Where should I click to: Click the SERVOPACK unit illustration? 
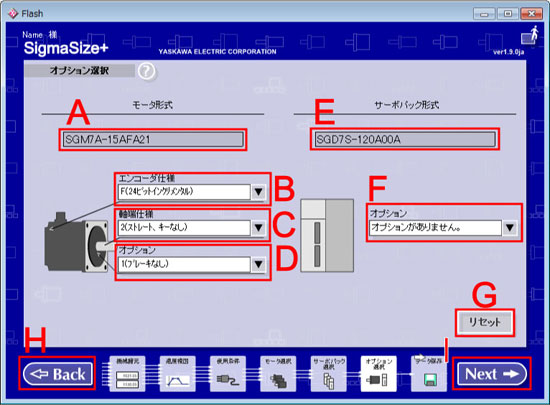pos(327,236)
